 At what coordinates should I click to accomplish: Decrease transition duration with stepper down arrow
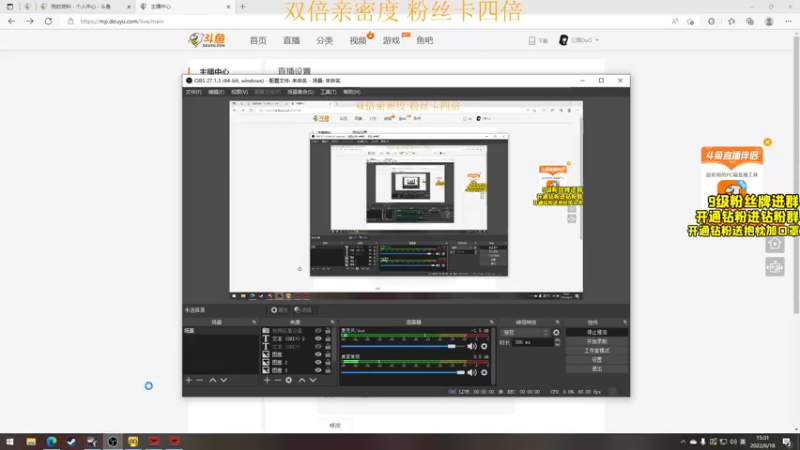point(557,344)
